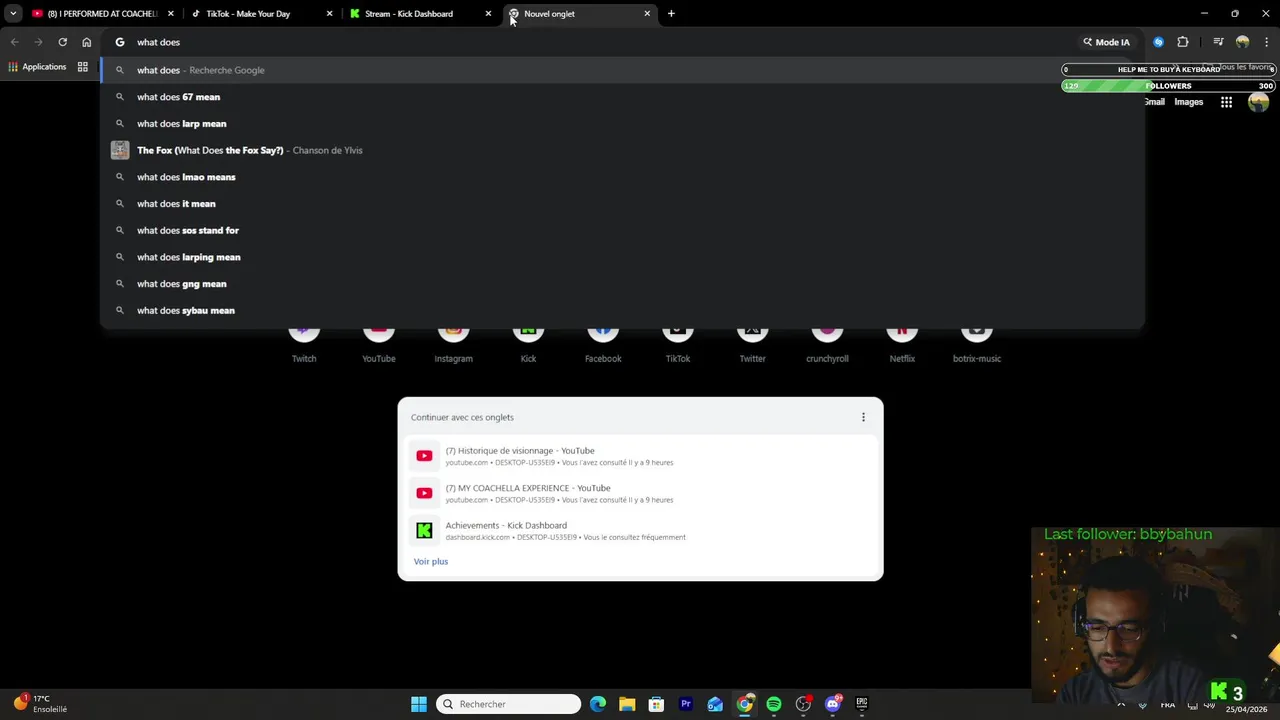Viewport: 1280px width, 720px height.
Task: Select 'what does - Recherche Google' suggestion
Action: (x=622, y=70)
